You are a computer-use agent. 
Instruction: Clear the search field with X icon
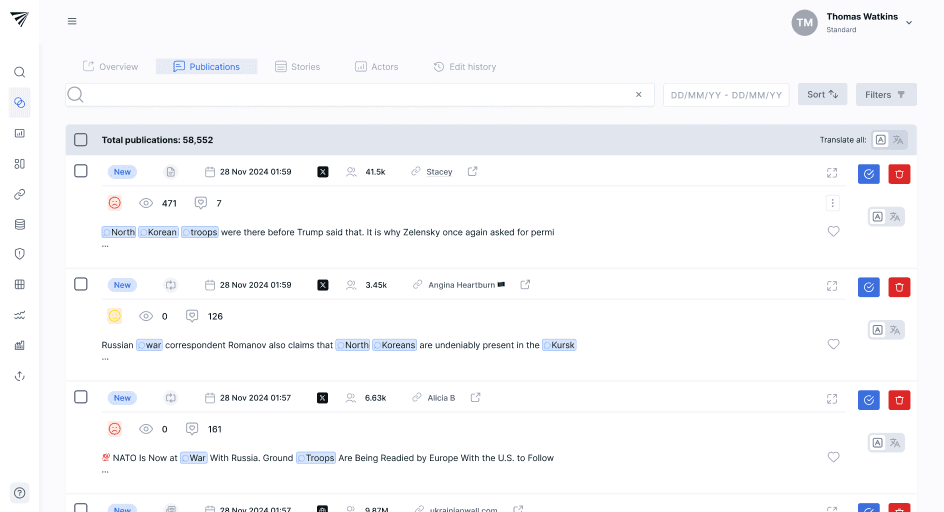click(x=639, y=95)
